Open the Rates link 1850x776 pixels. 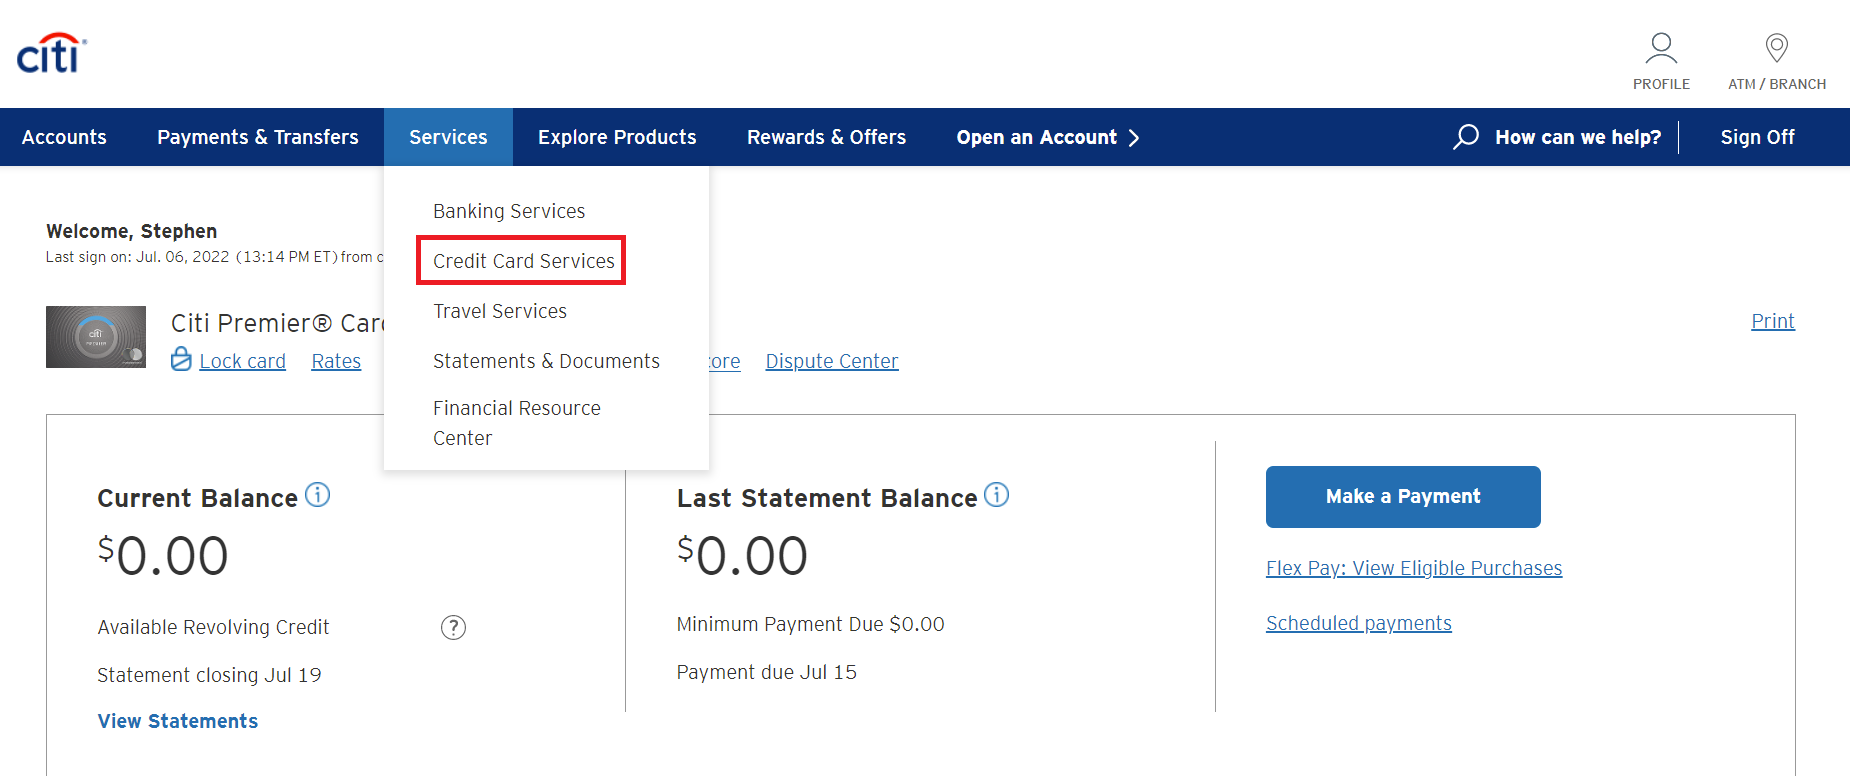coord(336,361)
